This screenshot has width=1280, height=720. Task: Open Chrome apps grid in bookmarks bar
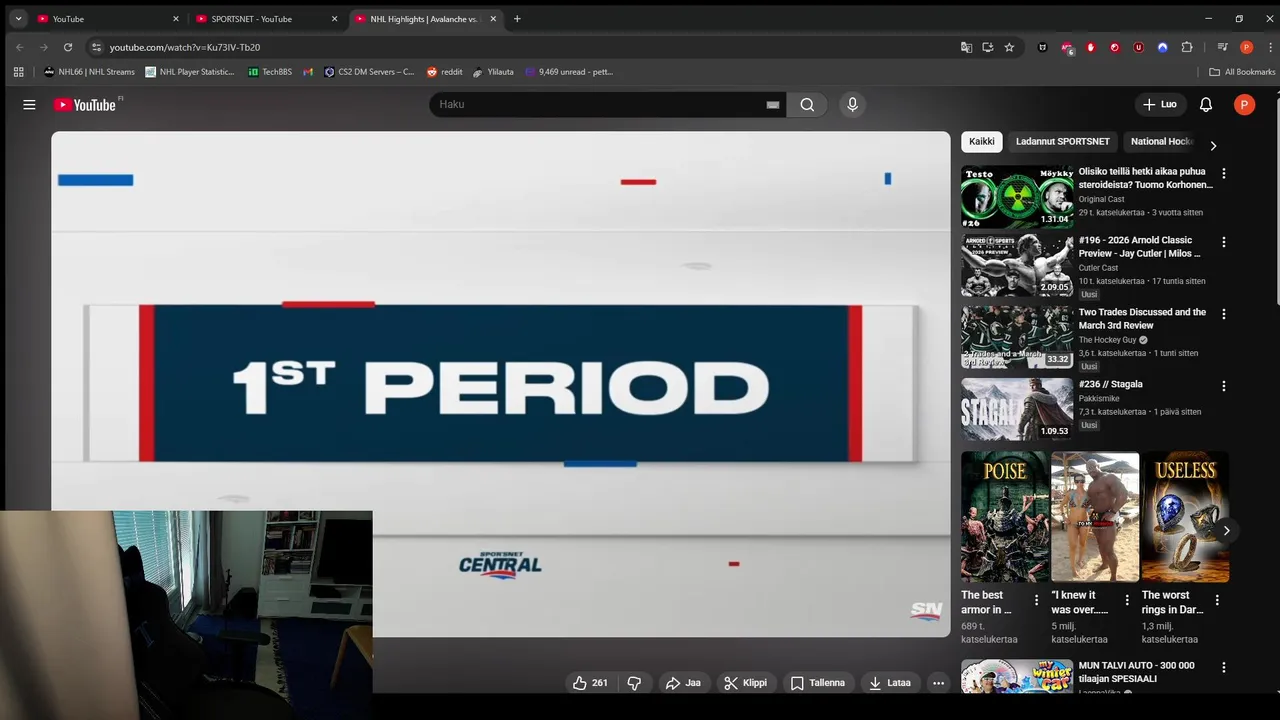(x=18, y=72)
